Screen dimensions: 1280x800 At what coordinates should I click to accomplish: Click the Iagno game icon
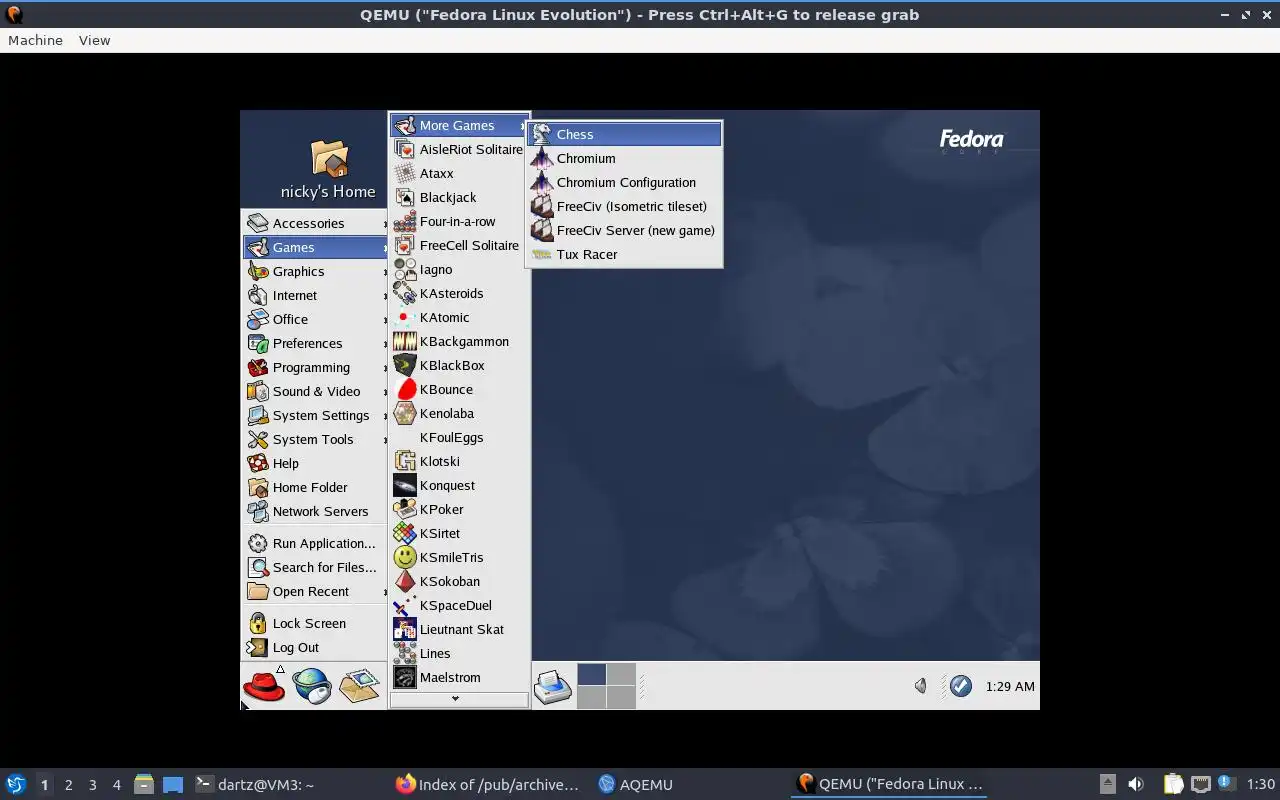pos(405,269)
